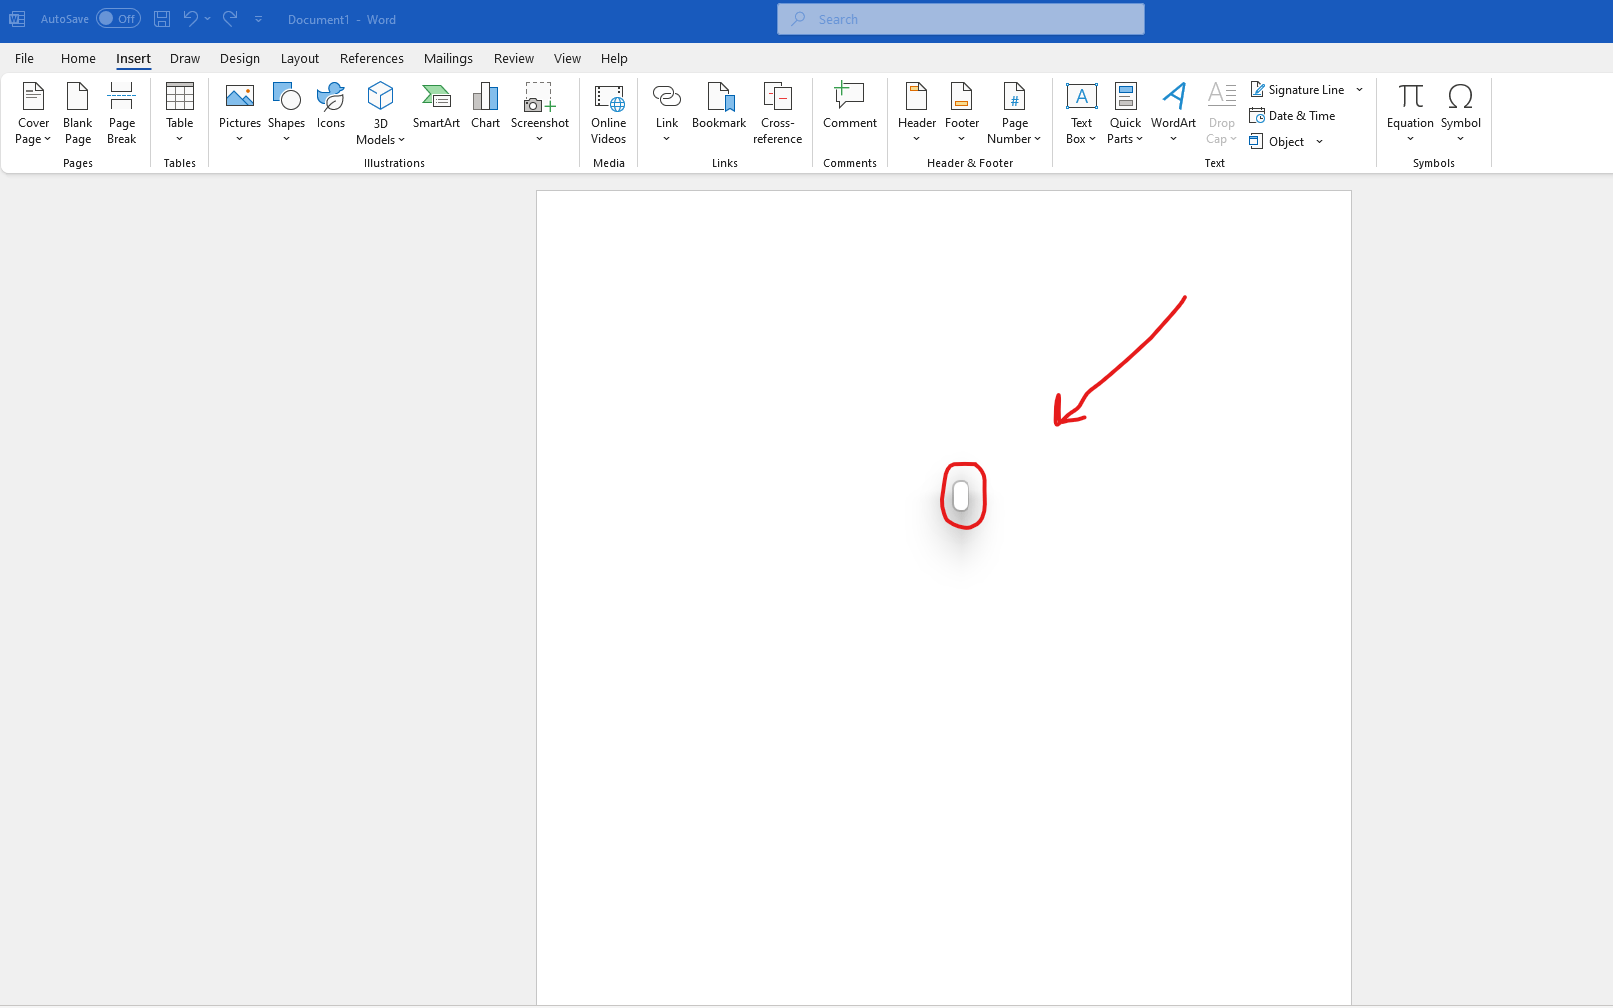Switch to the Home tab

tap(78, 58)
